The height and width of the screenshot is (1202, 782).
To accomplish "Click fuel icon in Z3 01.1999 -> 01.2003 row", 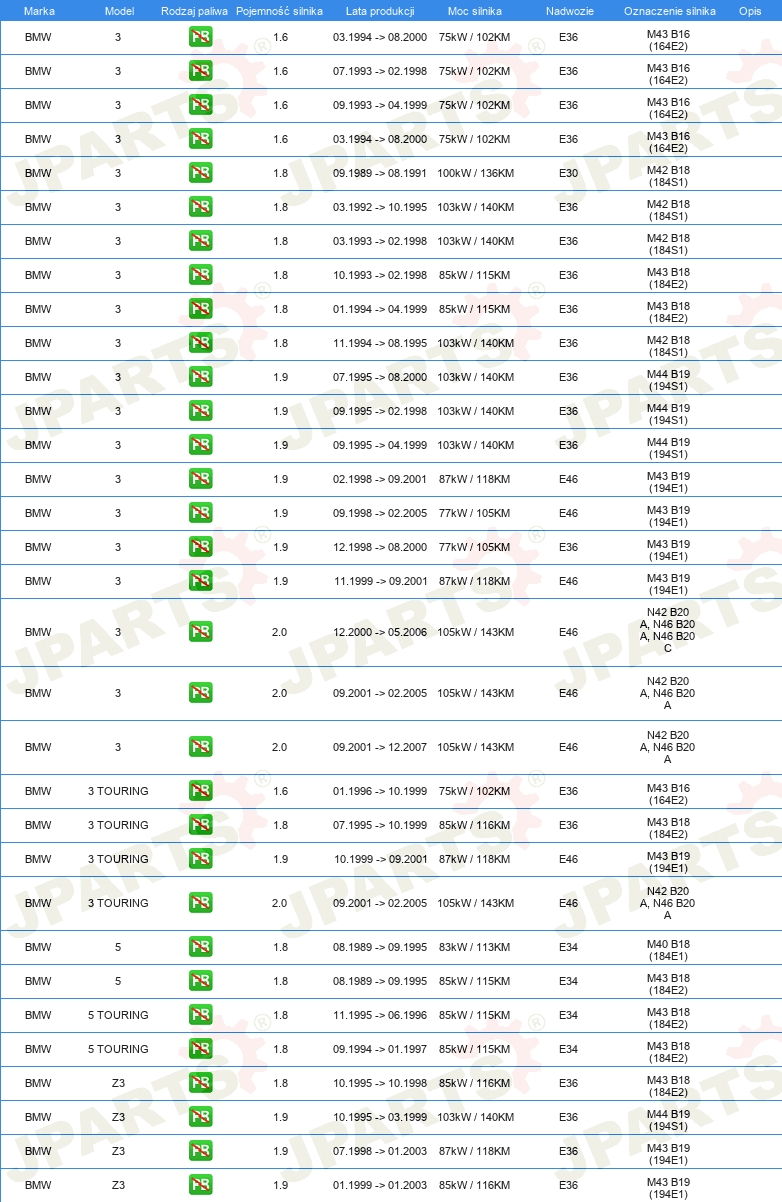I will click(x=200, y=1186).
